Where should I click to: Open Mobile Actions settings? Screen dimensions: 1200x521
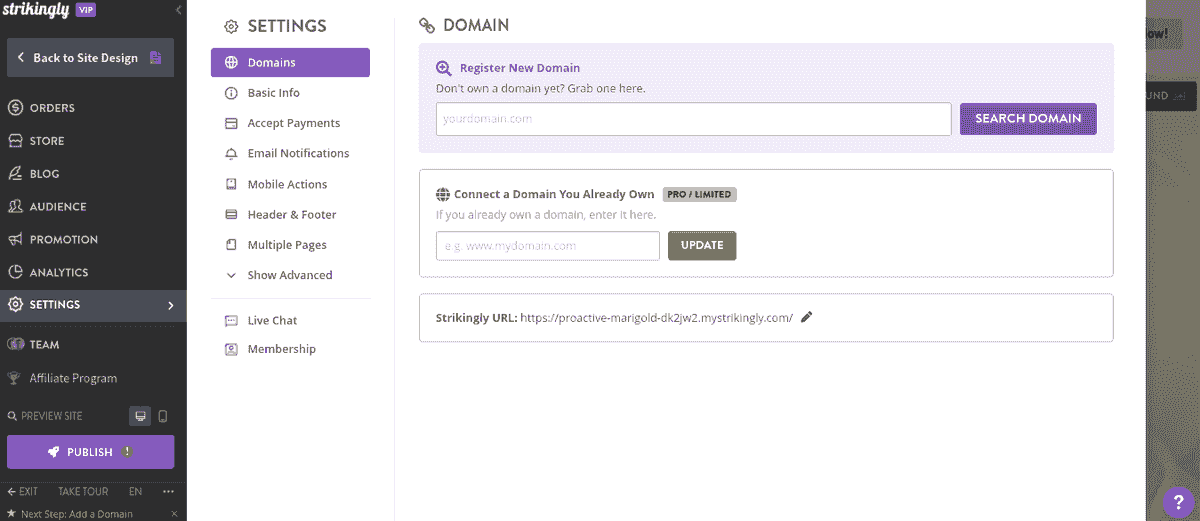tap(290, 185)
